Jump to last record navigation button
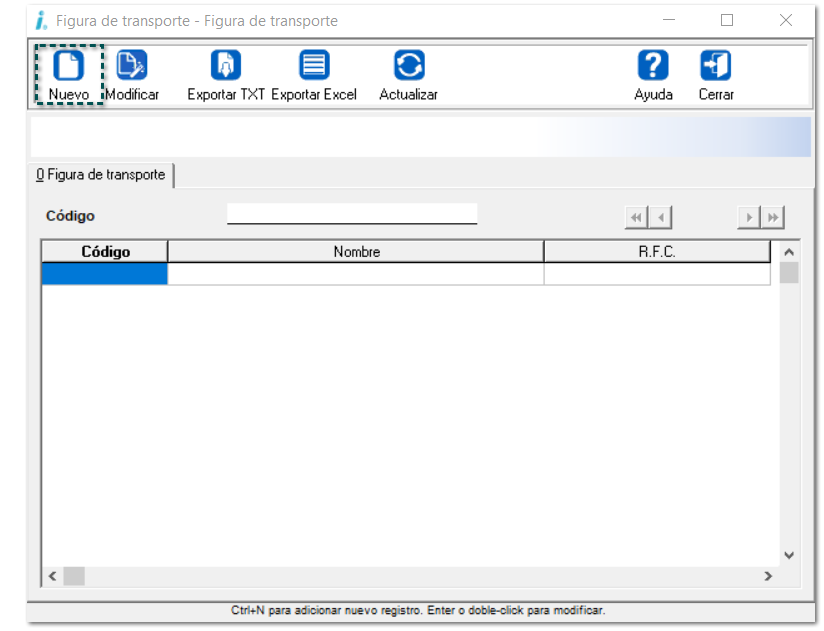824x631 pixels. 773,217
